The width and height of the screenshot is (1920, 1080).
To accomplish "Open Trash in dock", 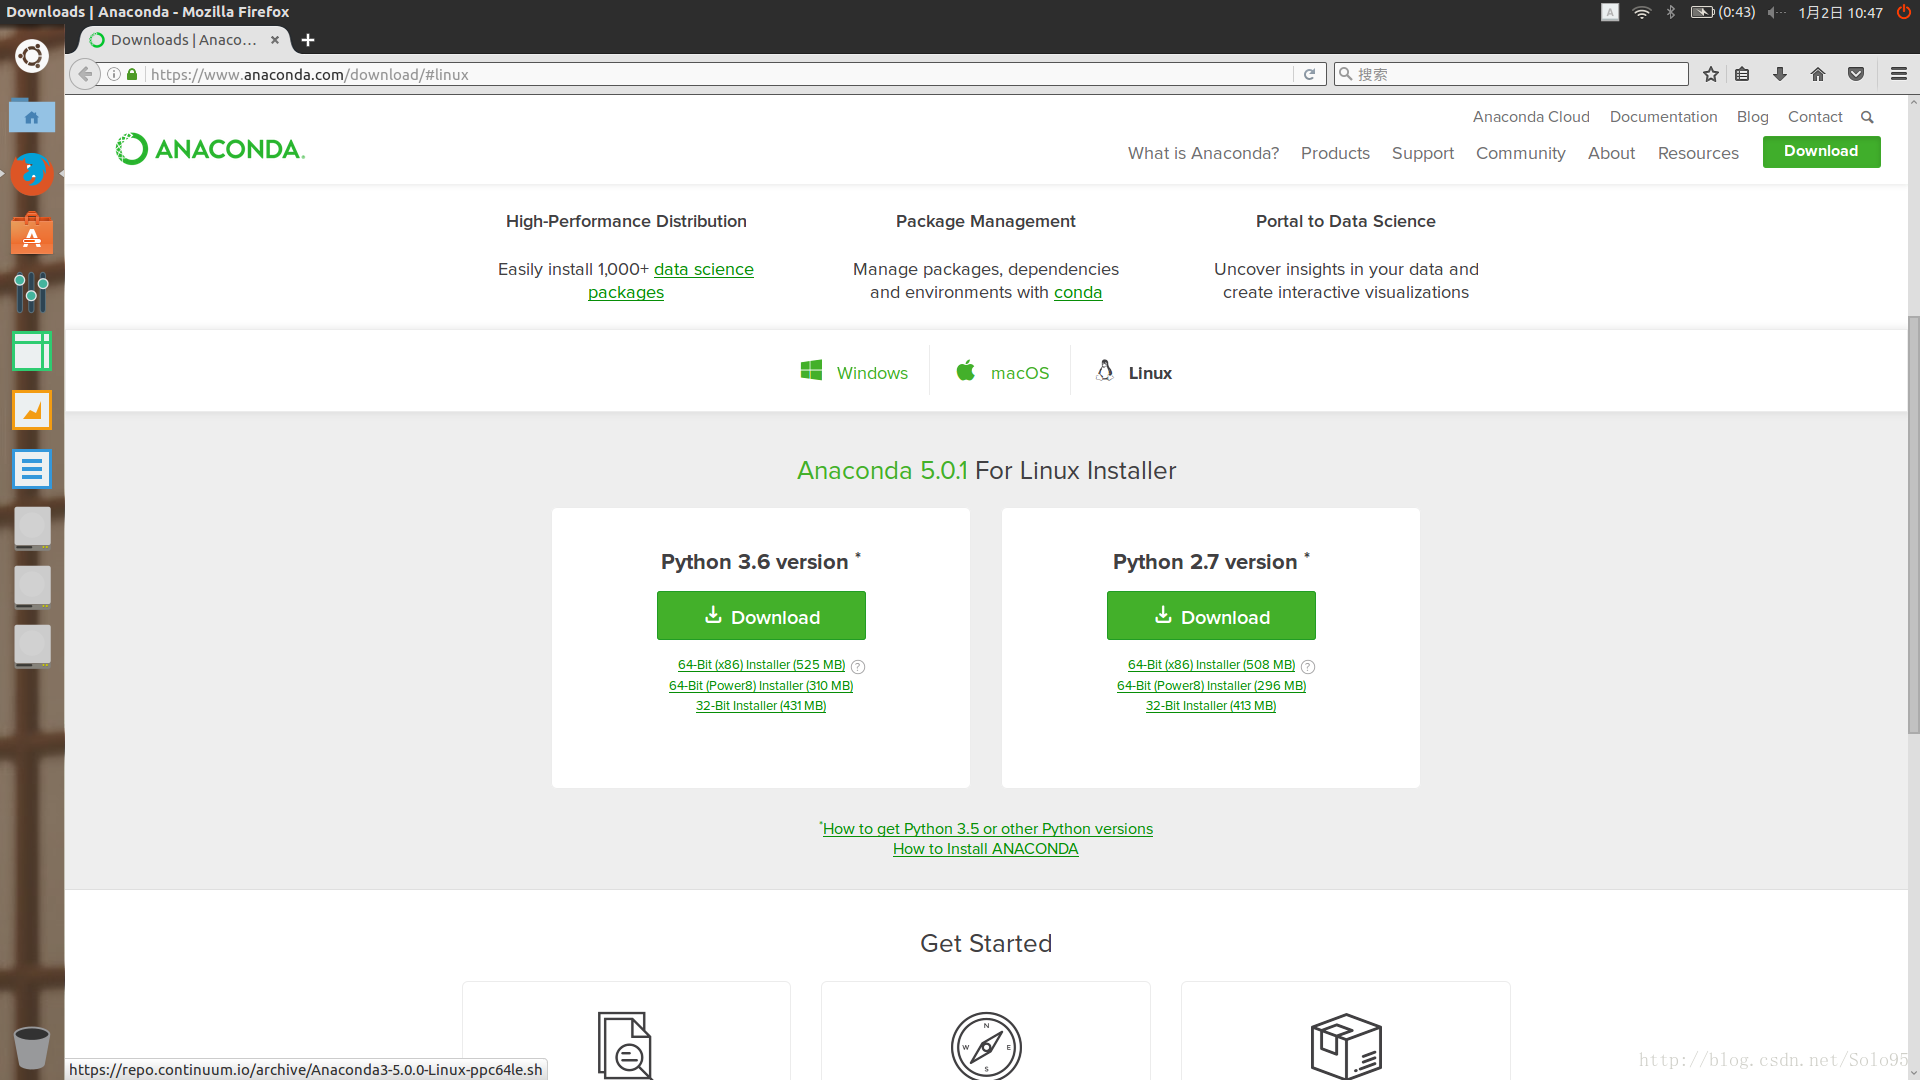I will point(32,1047).
